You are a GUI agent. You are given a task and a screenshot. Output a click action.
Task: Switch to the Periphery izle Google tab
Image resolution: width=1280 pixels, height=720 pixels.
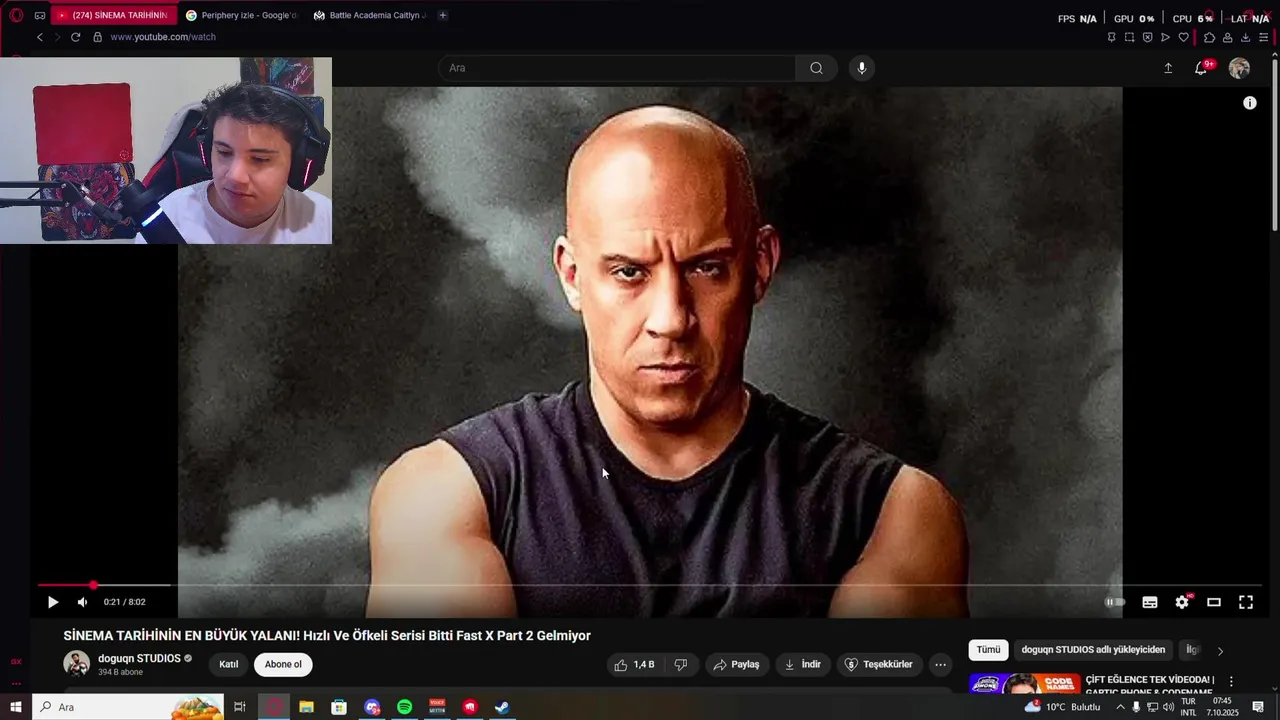pos(241,15)
